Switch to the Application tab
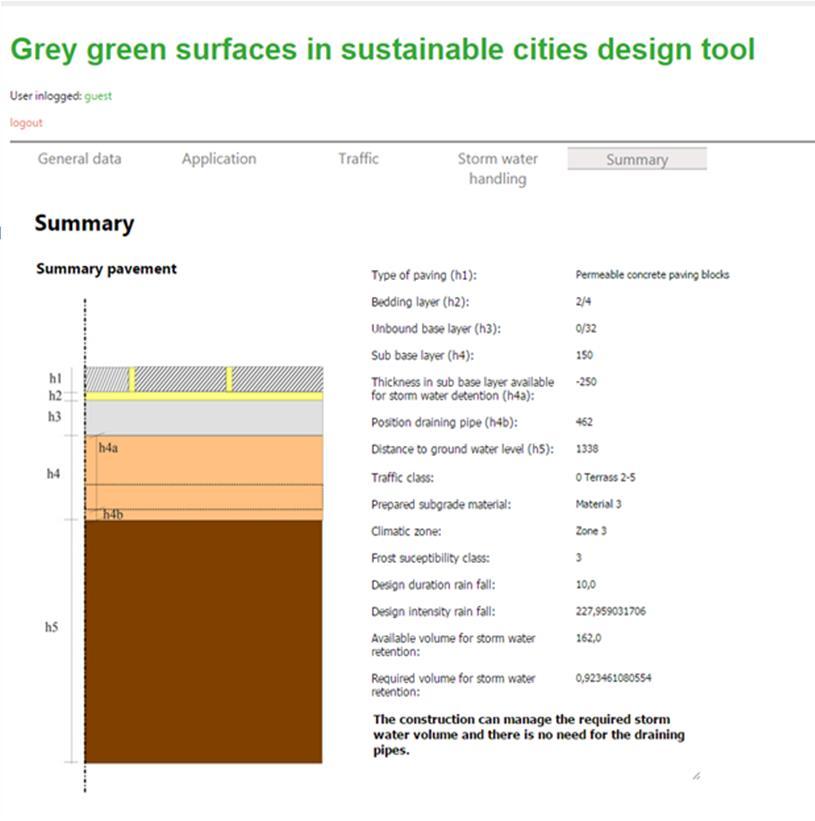 click(x=219, y=159)
